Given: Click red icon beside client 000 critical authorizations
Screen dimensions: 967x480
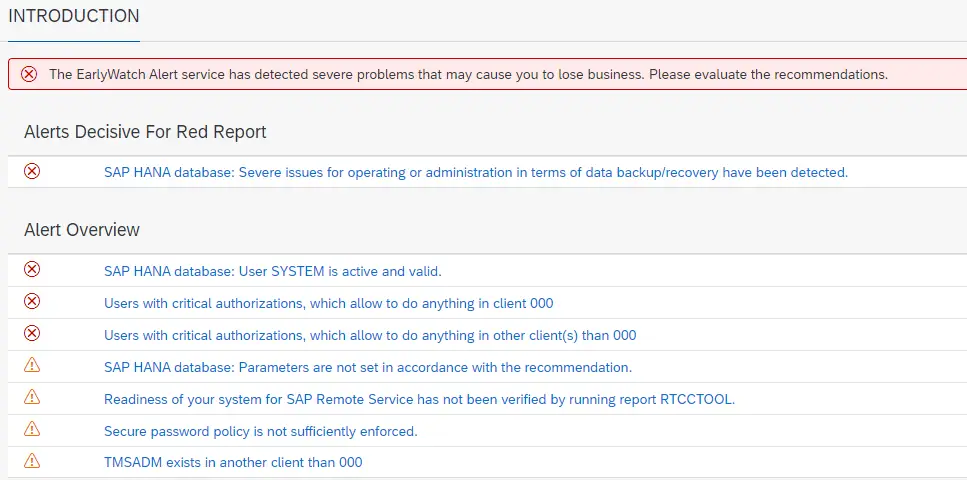Looking at the screenshot, I should click(32, 301).
